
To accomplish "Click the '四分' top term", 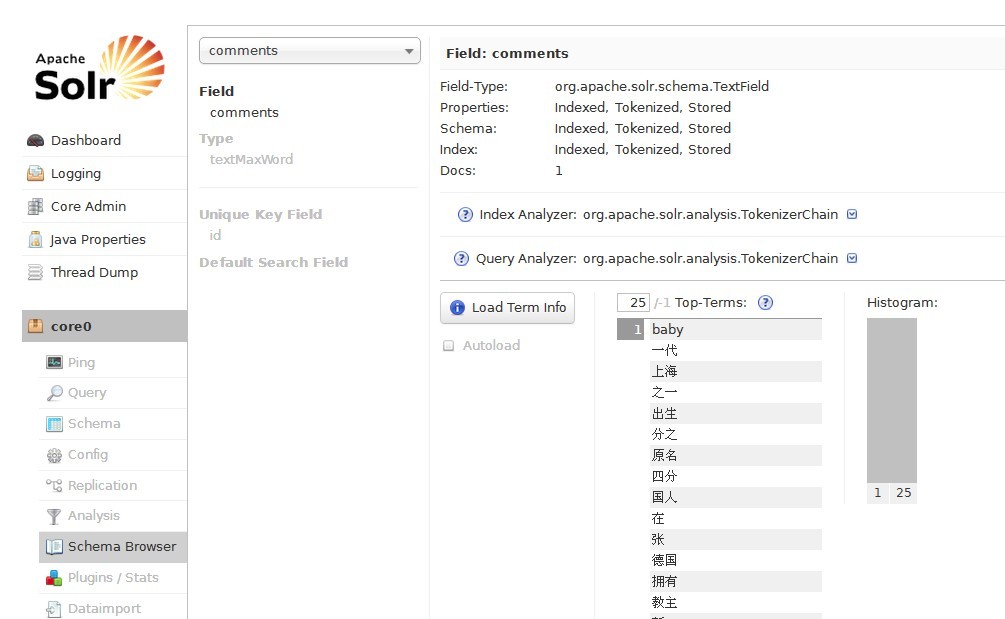I will [x=665, y=476].
